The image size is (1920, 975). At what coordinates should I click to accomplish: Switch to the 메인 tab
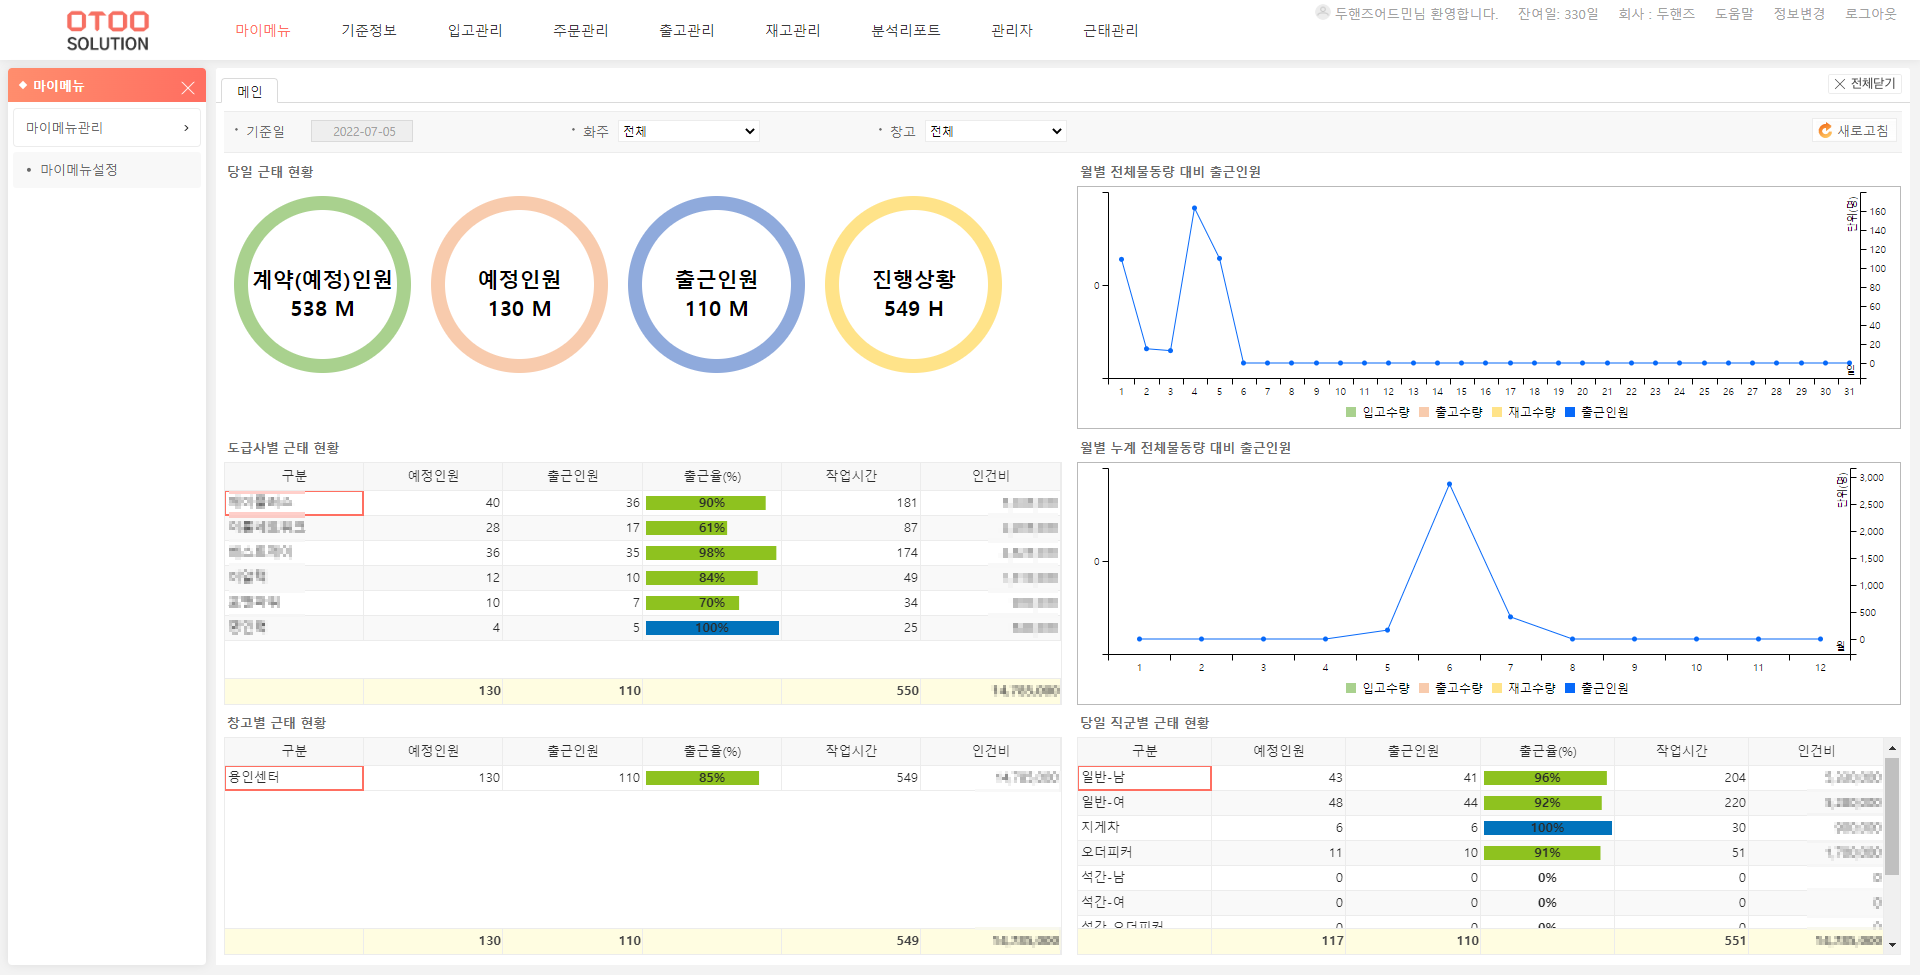[249, 92]
